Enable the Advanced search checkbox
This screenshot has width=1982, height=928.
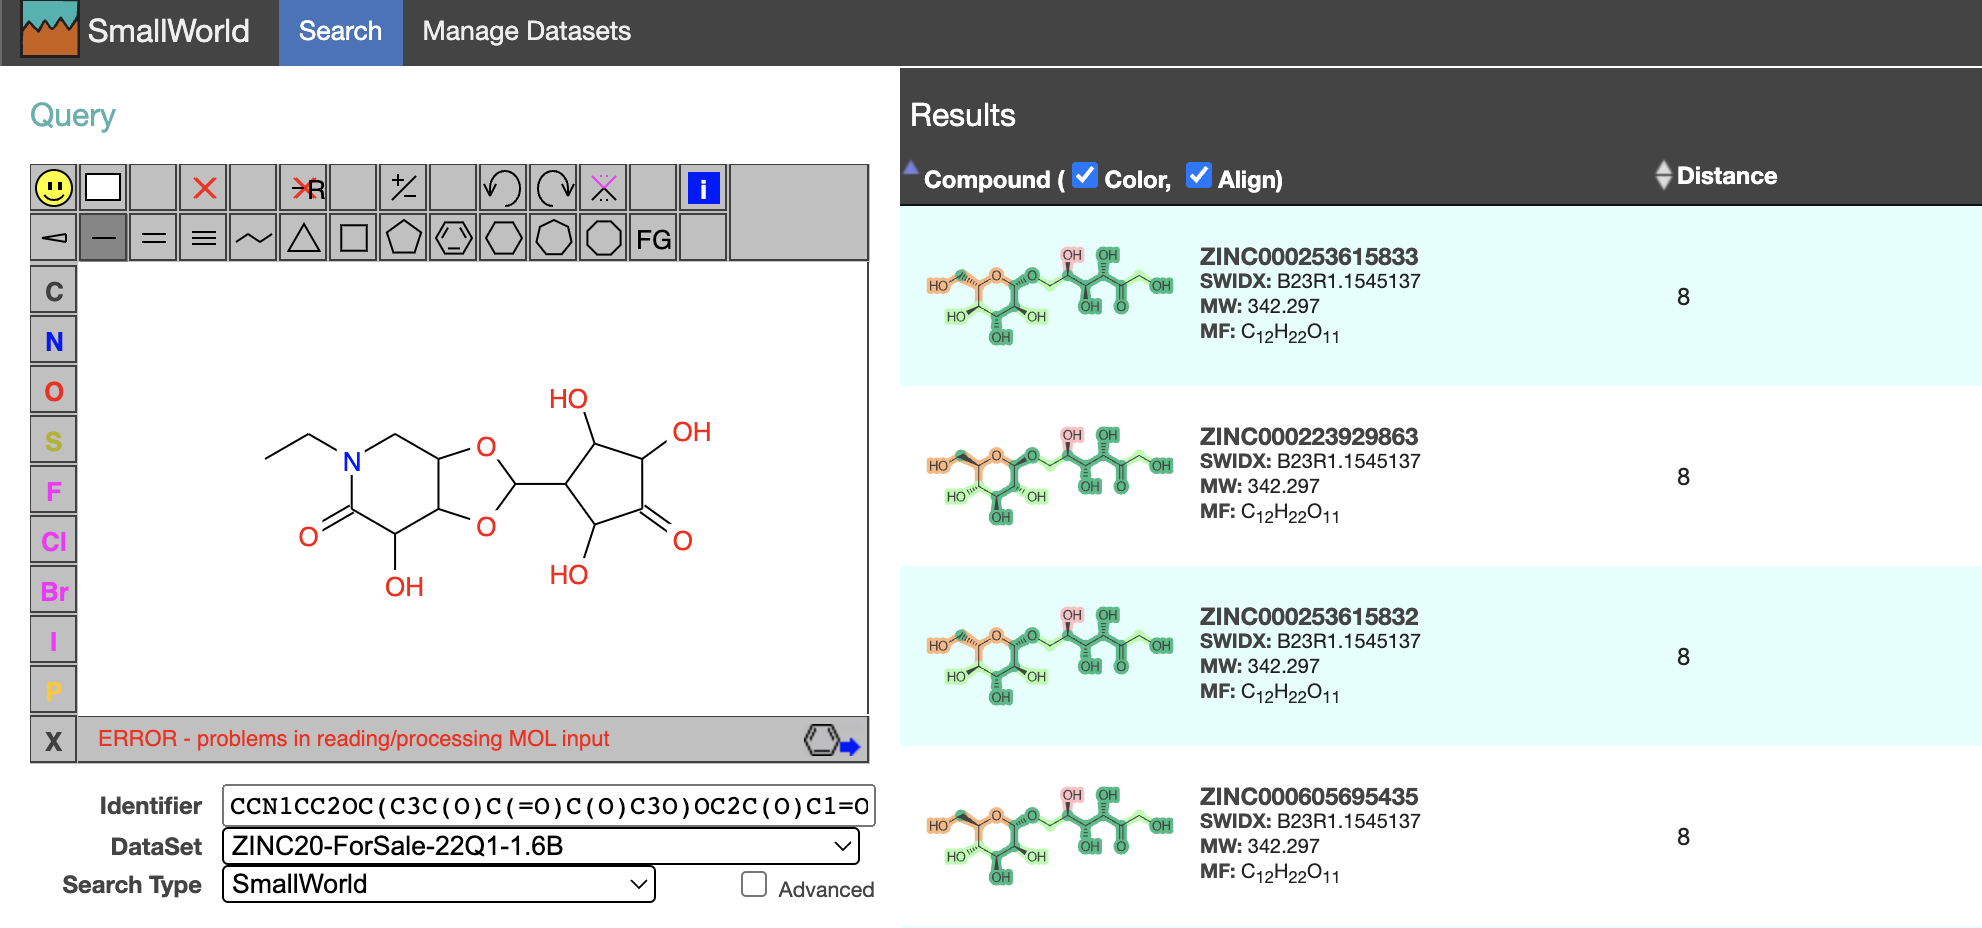[754, 885]
